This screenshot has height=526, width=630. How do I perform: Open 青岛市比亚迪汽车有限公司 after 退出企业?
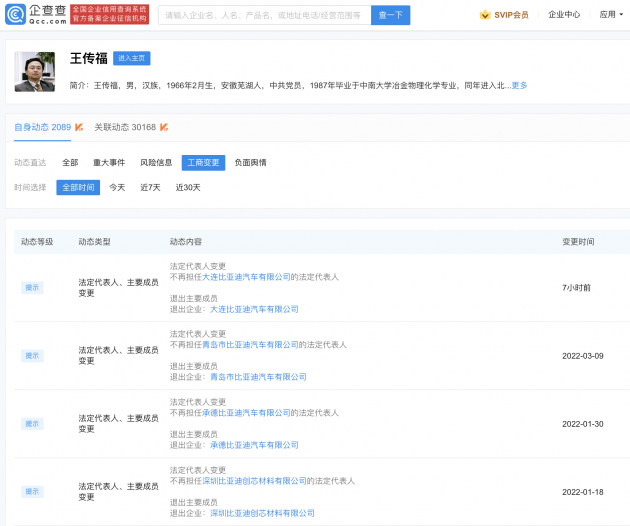tap(258, 377)
